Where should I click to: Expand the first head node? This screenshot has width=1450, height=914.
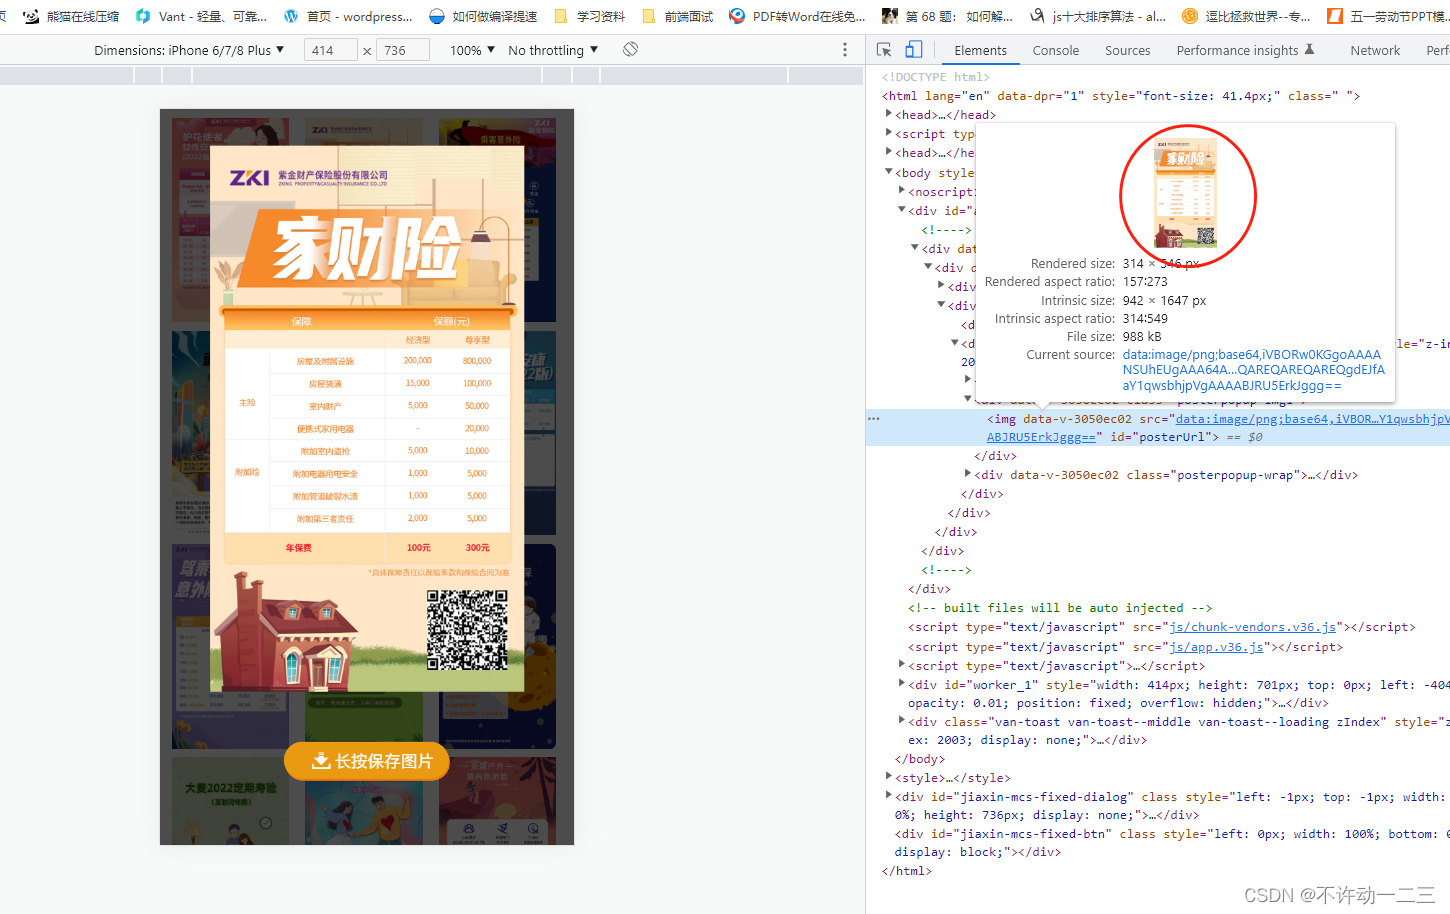tap(889, 114)
